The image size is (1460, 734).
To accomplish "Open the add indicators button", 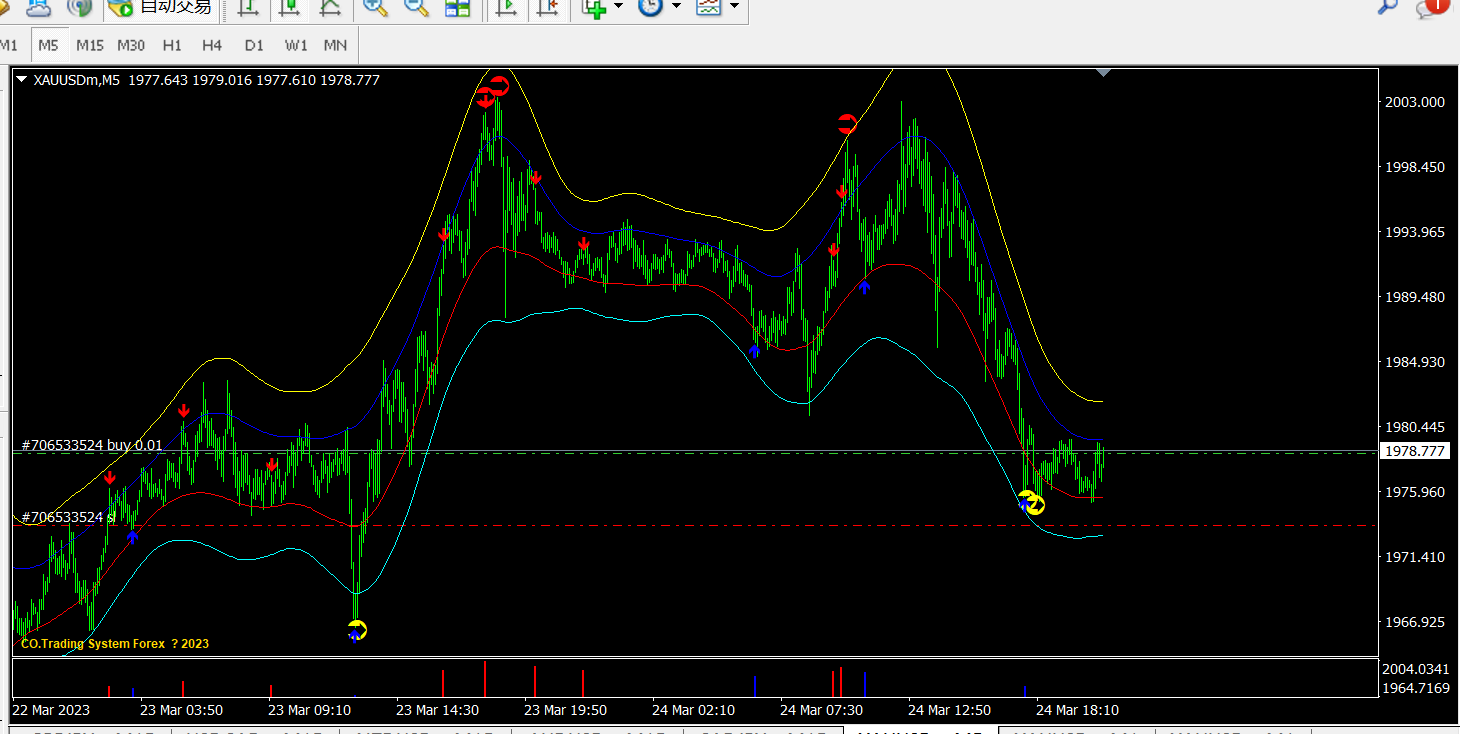I will point(595,8).
